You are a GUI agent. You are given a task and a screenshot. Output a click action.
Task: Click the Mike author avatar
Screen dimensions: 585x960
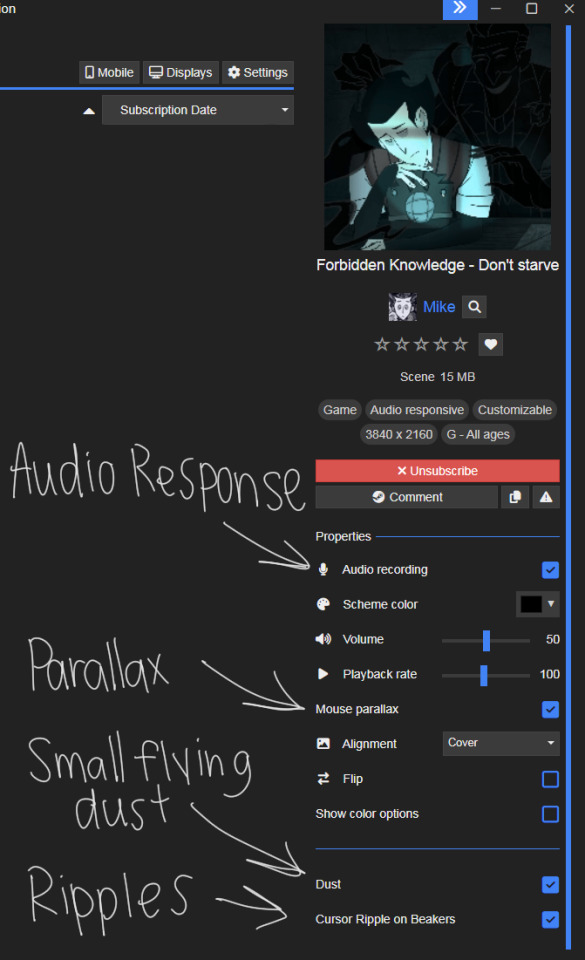click(x=402, y=307)
